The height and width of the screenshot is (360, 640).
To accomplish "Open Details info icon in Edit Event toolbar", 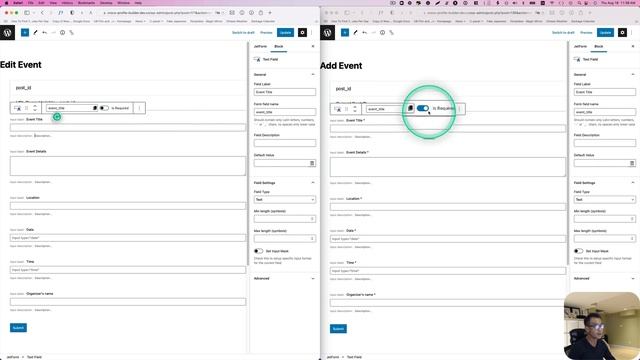I will (x=62, y=33).
